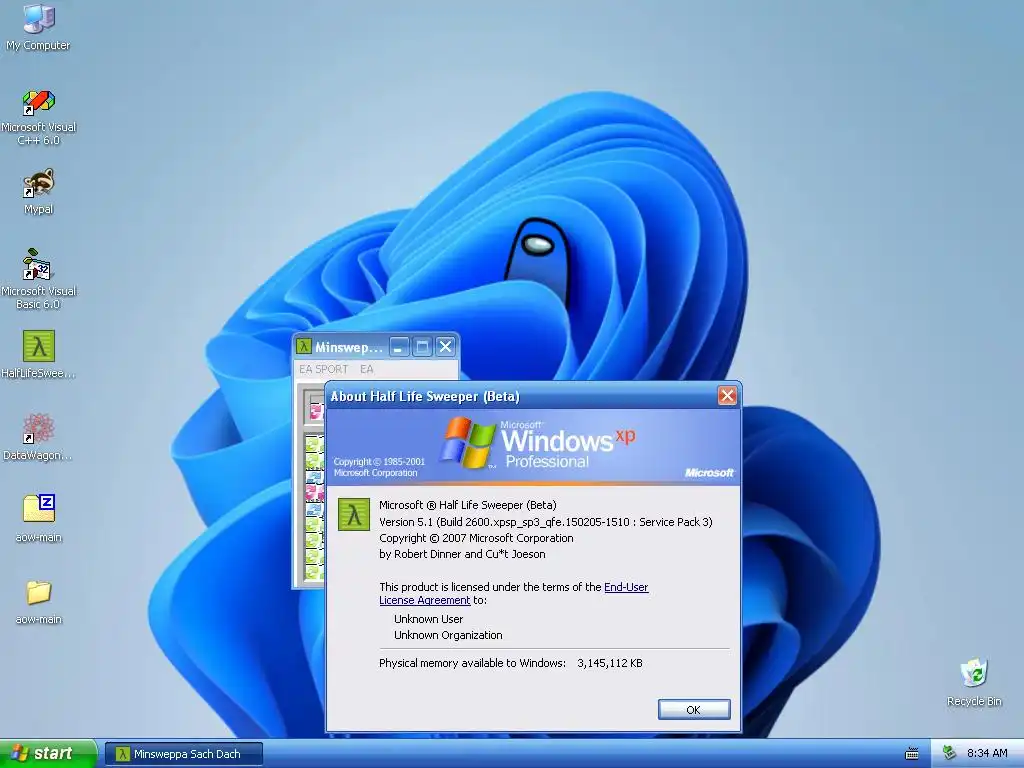Open the EA menu in Minsweppa window

(x=366, y=369)
